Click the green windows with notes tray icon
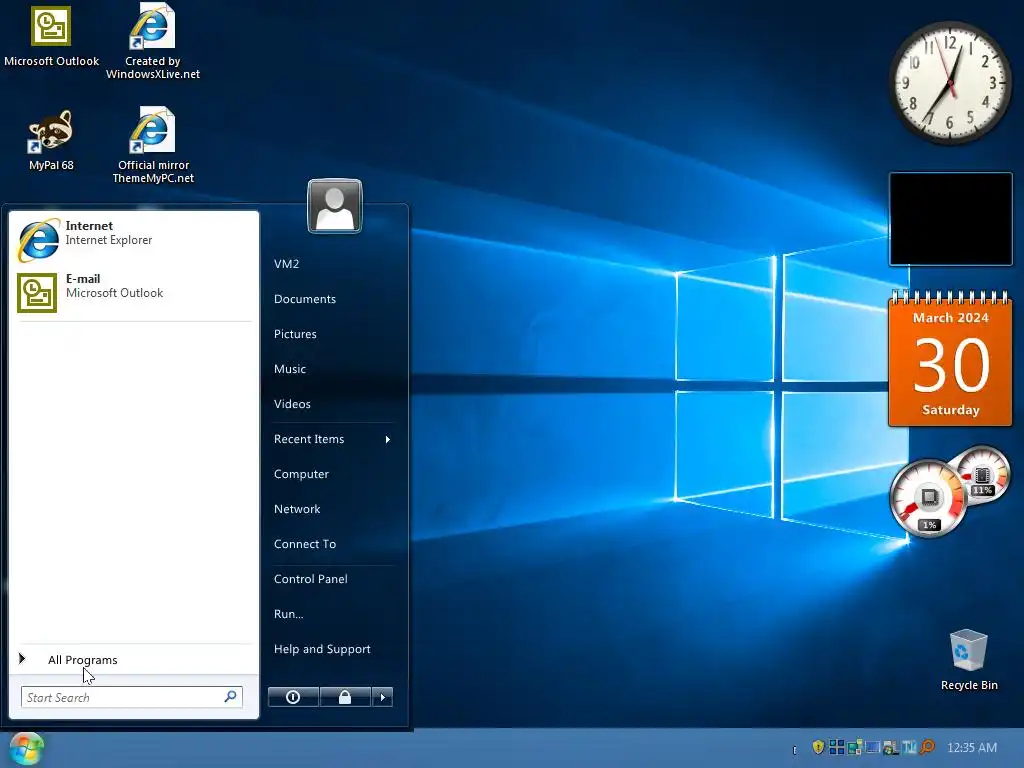1024x768 pixels. pos(855,747)
